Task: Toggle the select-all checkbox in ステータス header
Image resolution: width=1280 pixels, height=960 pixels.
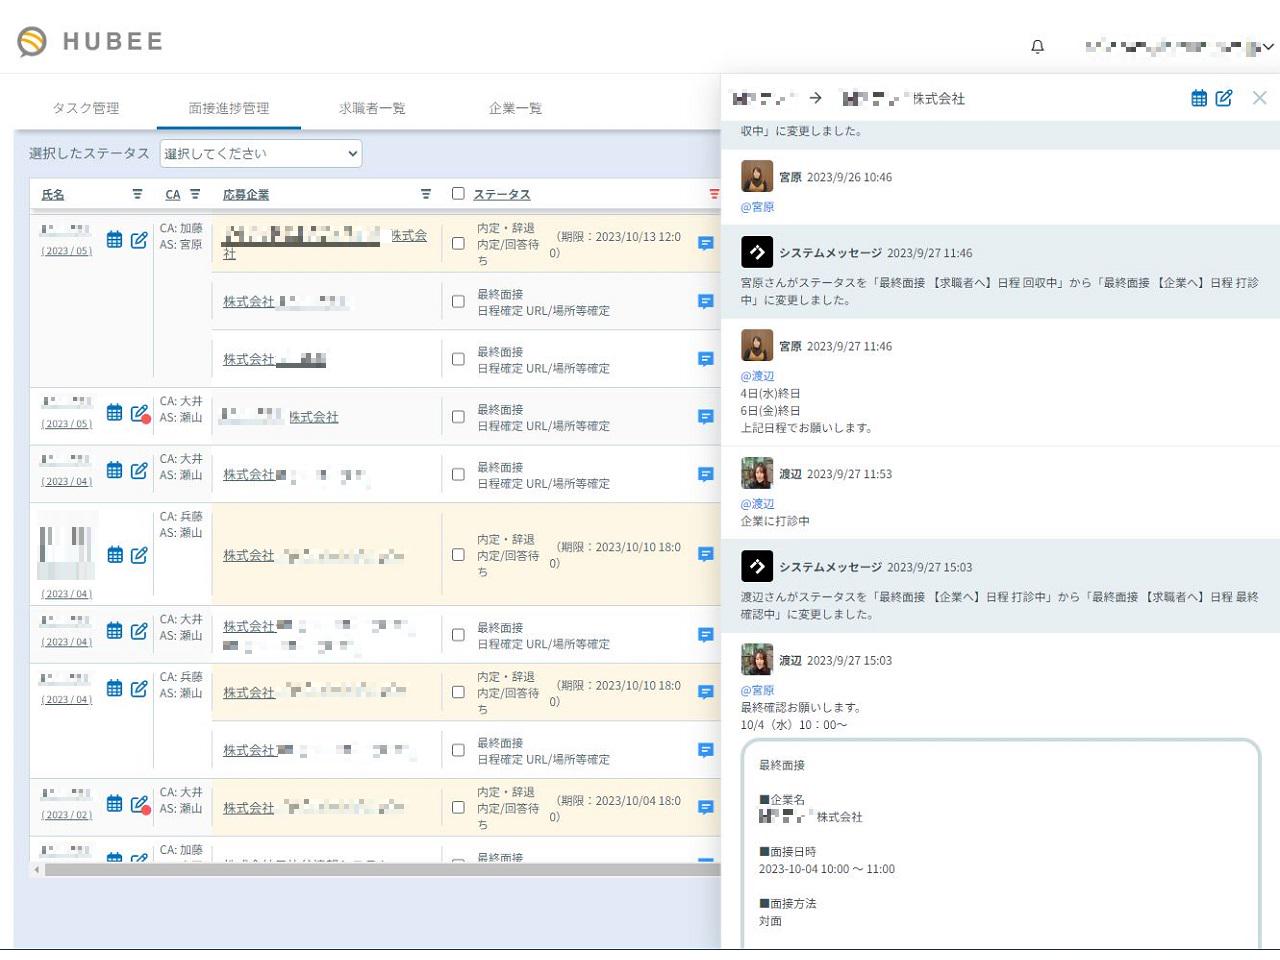Action: pyautogui.click(x=458, y=194)
